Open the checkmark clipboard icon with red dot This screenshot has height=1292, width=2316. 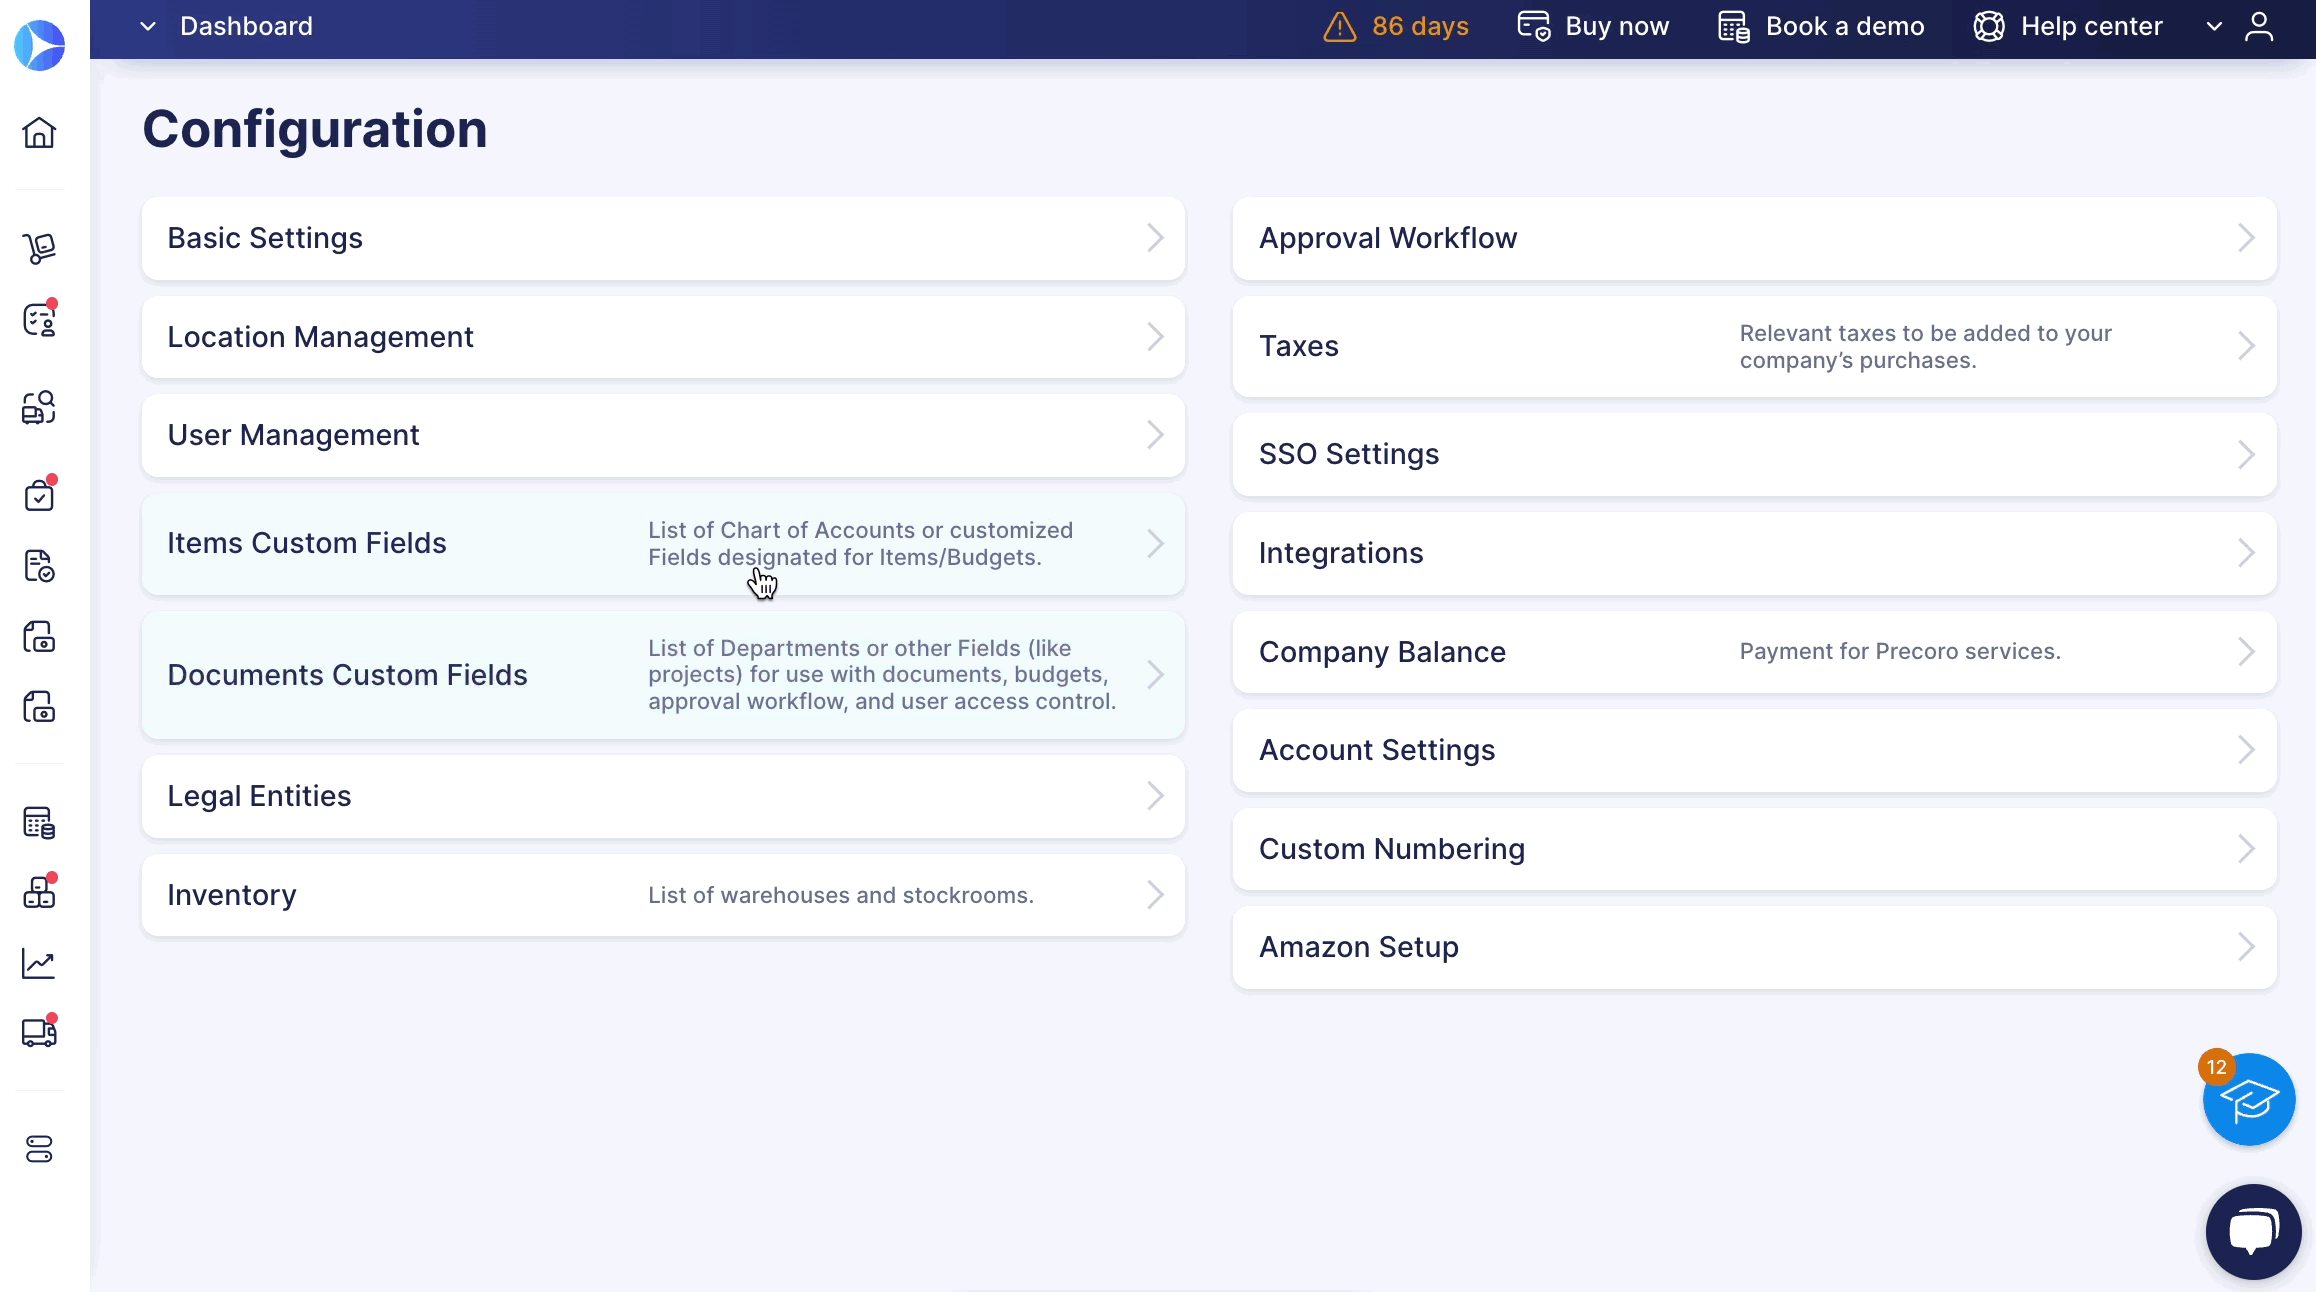[x=39, y=494]
